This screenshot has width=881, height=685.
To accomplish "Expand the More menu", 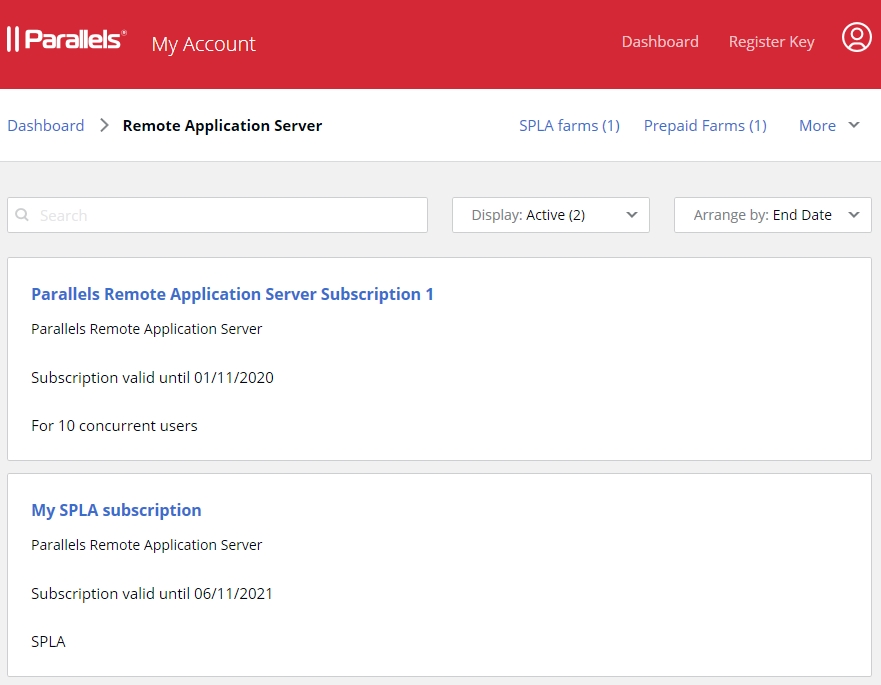I will (829, 126).
